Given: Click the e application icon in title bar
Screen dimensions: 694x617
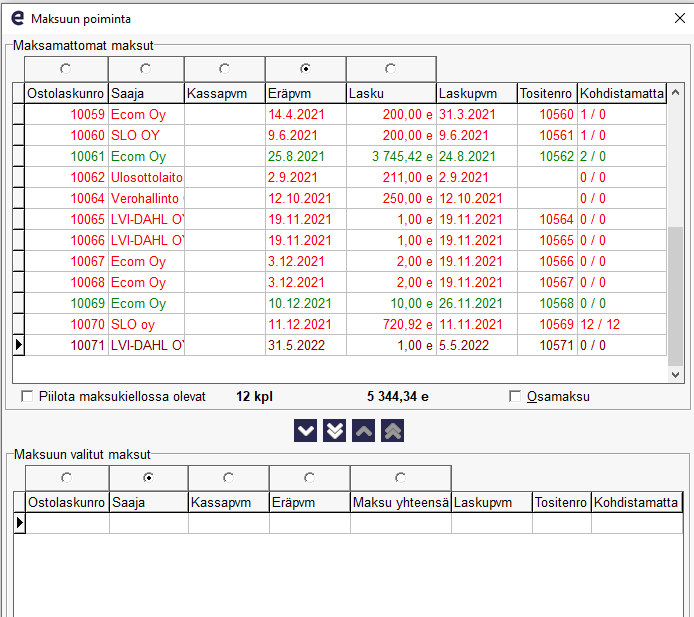Looking at the screenshot, I should pyautogui.click(x=17, y=18).
